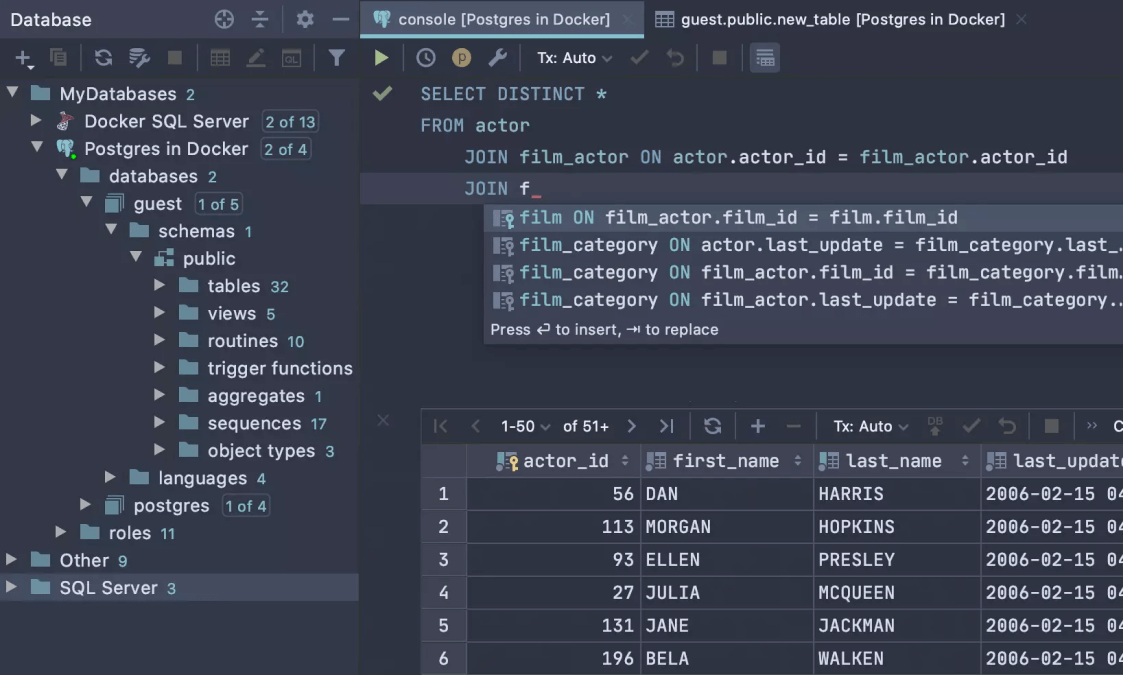
Task: Delete row with the minus icon
Action: (794, 426)
